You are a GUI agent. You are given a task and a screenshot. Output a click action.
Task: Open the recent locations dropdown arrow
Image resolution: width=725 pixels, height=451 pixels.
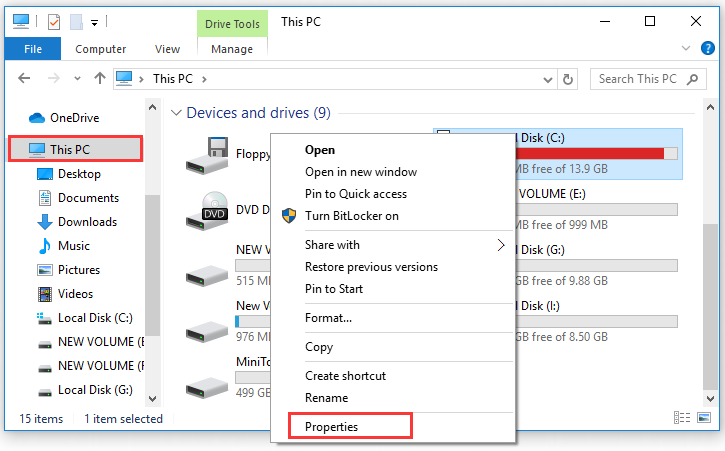click(x=77, y=79)
